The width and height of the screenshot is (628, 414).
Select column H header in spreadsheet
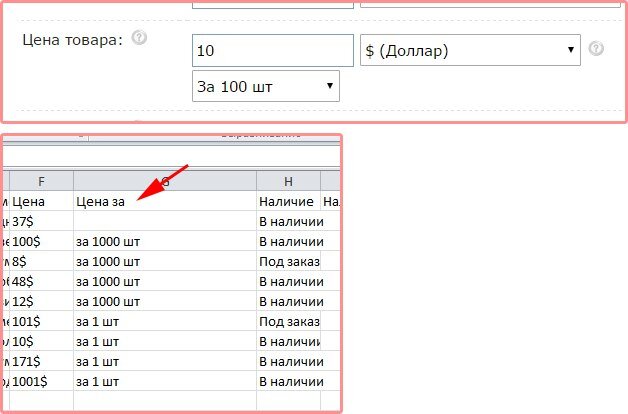pos(288,180)
